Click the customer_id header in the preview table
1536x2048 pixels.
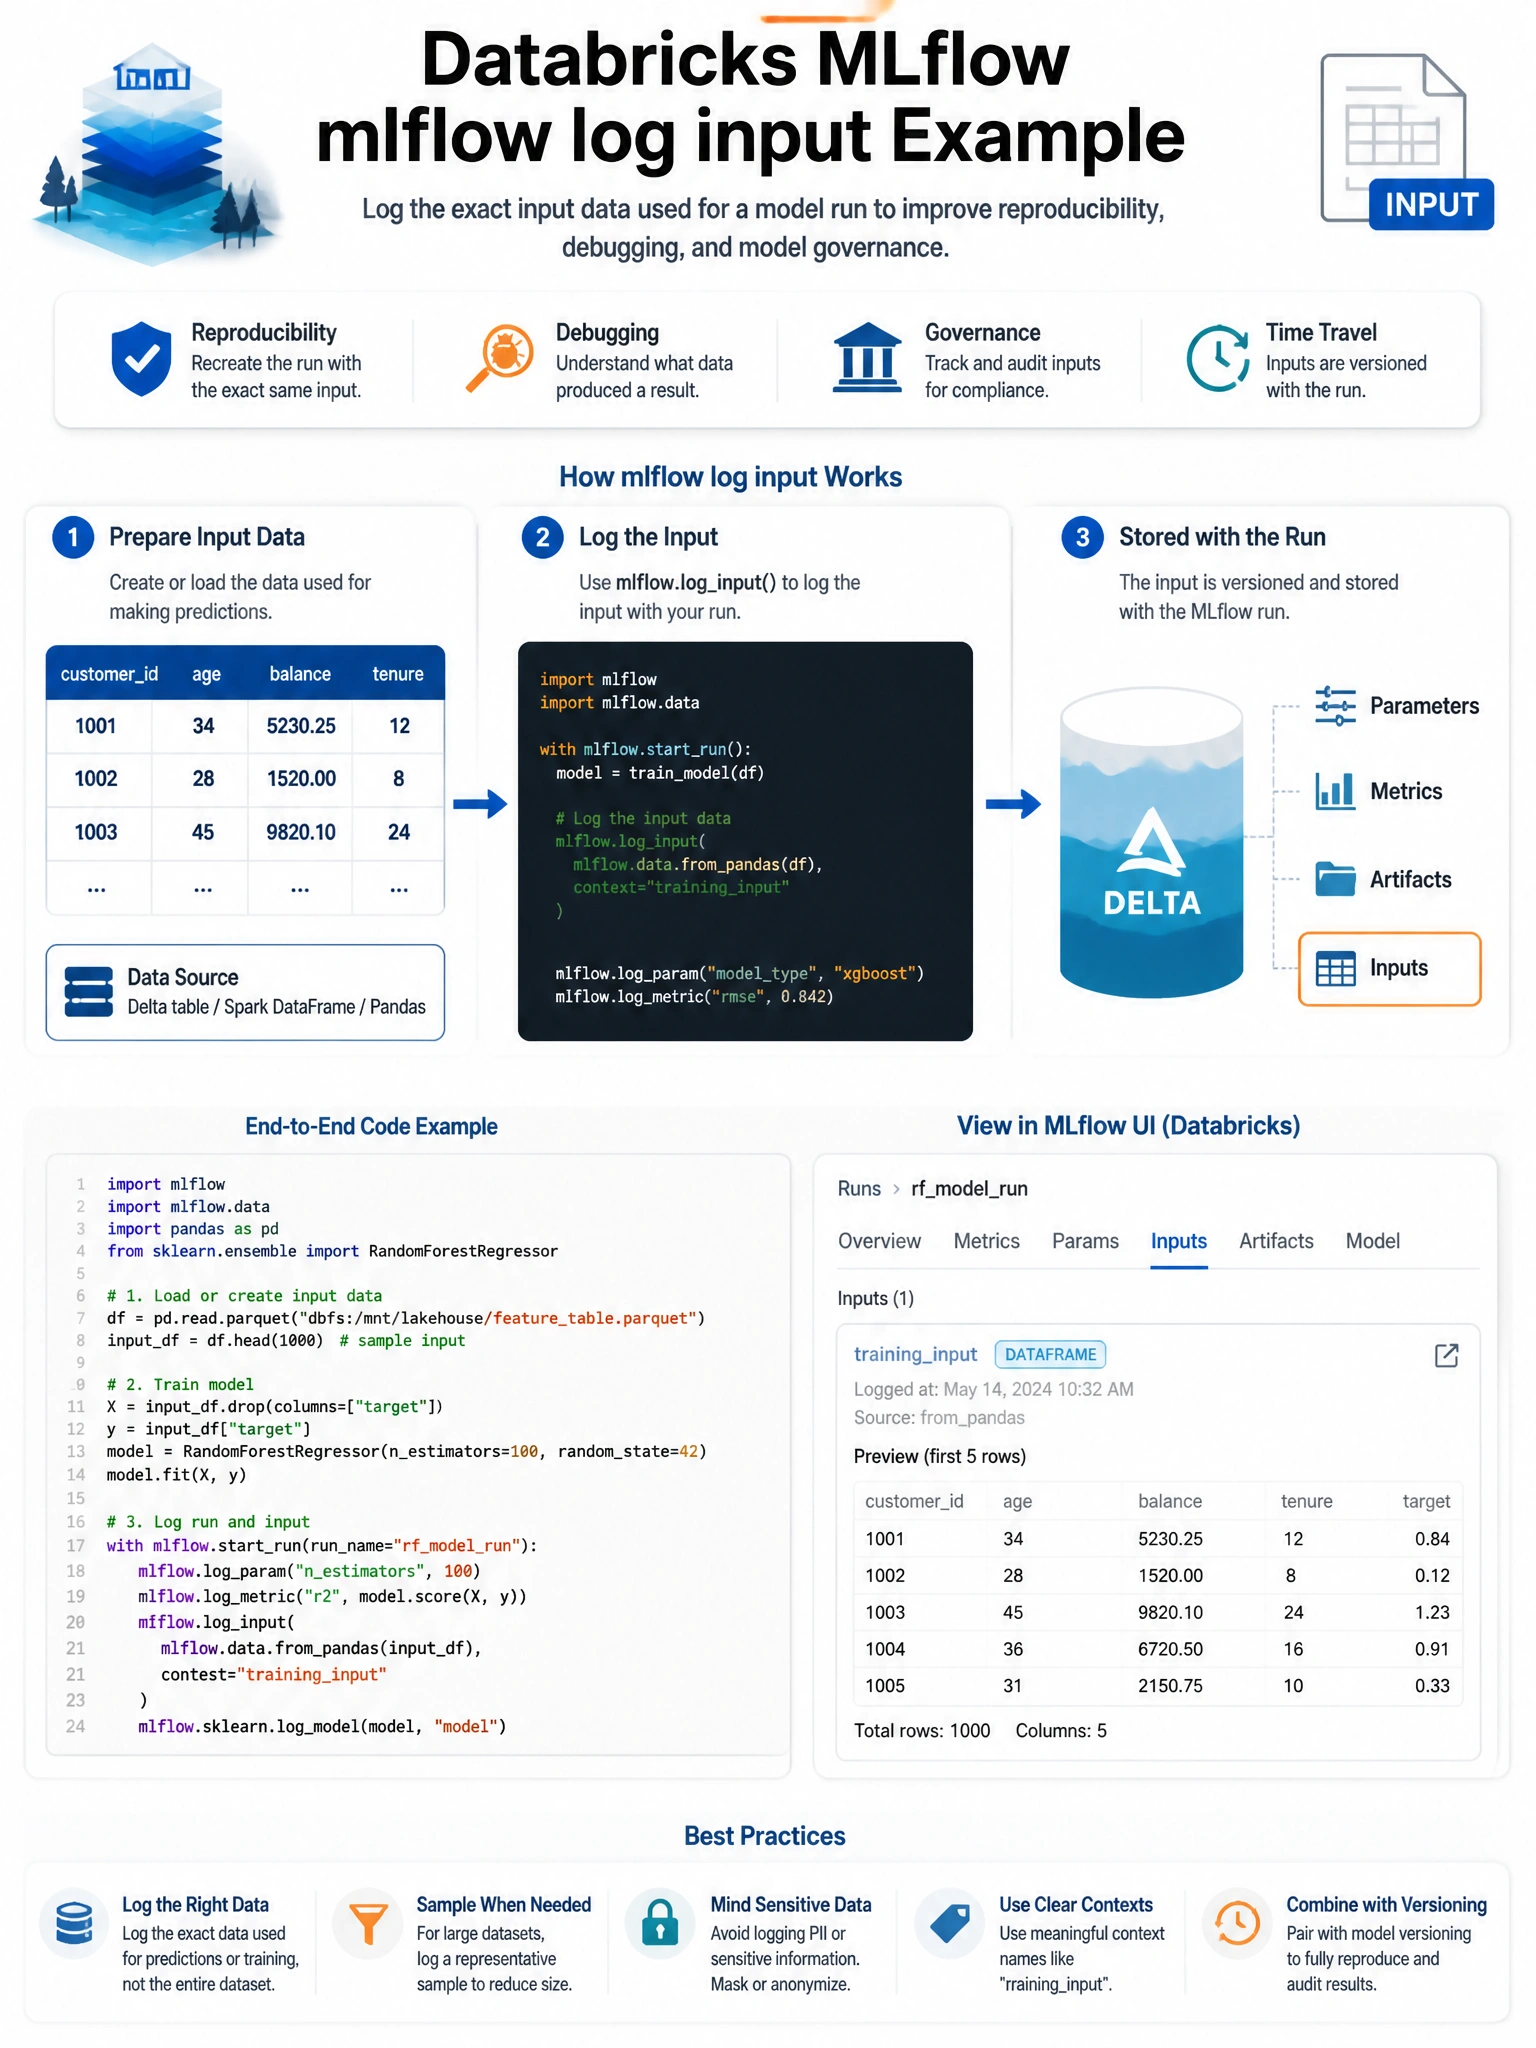pyautogui.click(x=914, y=1501)
